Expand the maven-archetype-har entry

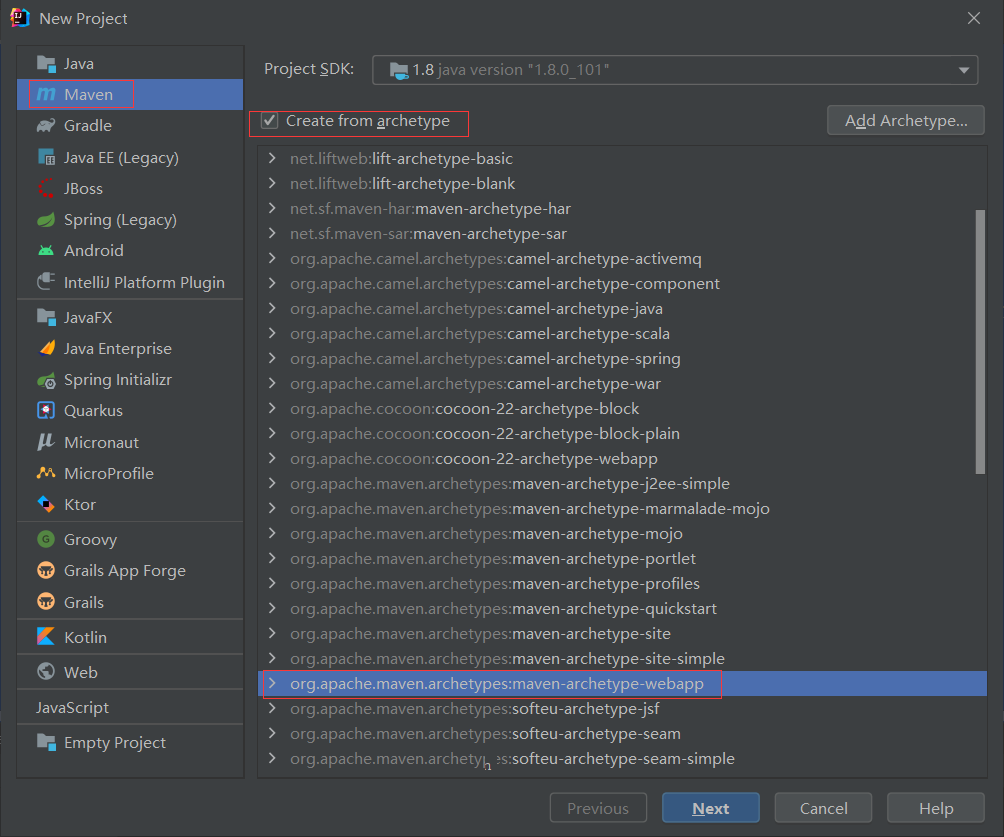[x=272, y=208]
